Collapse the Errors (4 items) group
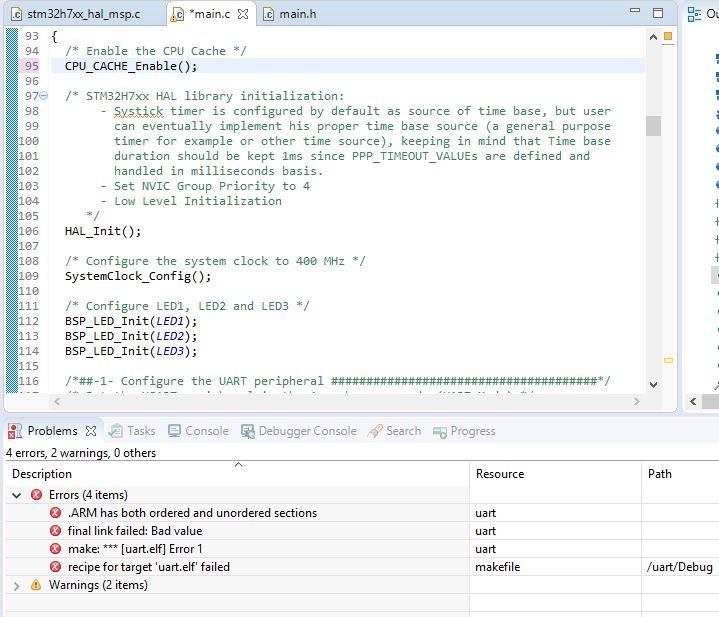The image size is (719, 617). pyautogui.click(x=17, y=495)
